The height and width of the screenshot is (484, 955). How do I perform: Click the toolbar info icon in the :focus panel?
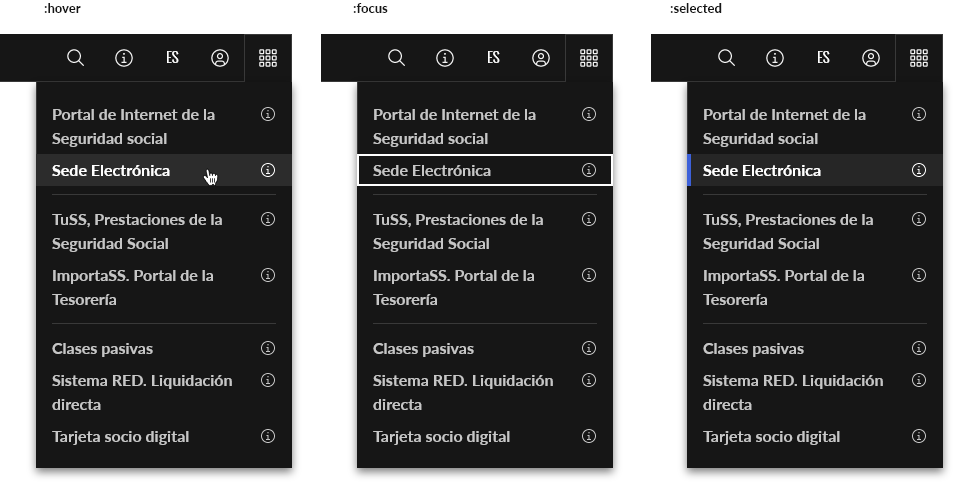[445, 58]
